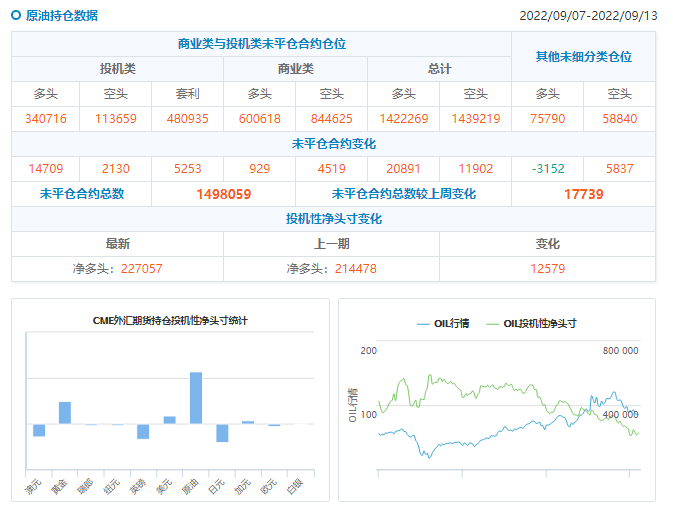673x505 pixels.
Task: Click the 原油 bar in the CME chart
Action: (x=196, y=397)
